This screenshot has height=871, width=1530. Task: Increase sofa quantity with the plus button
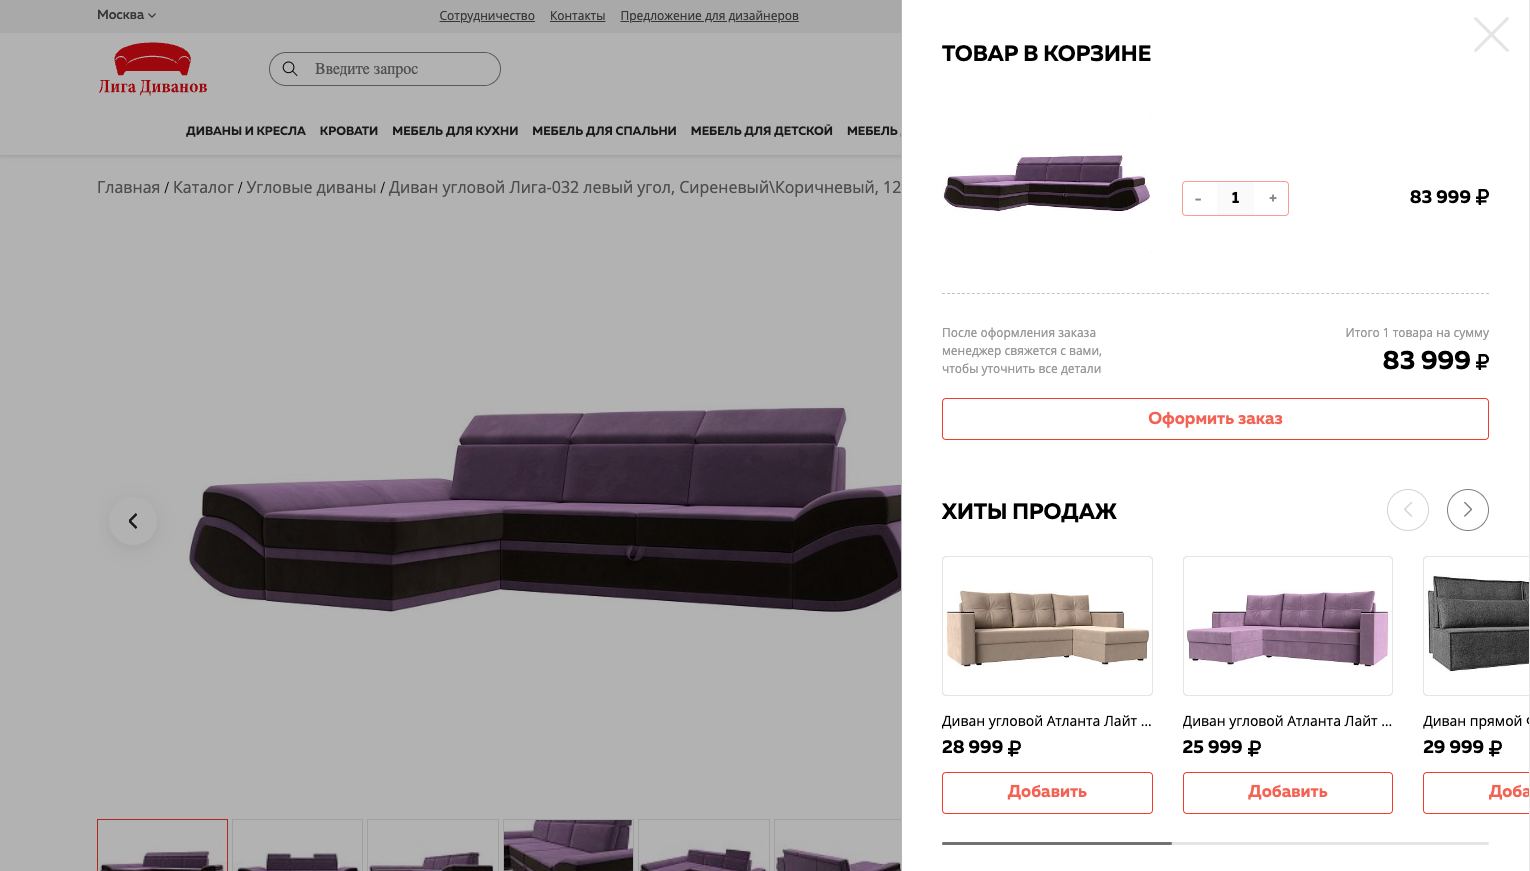pos(1272,198)
